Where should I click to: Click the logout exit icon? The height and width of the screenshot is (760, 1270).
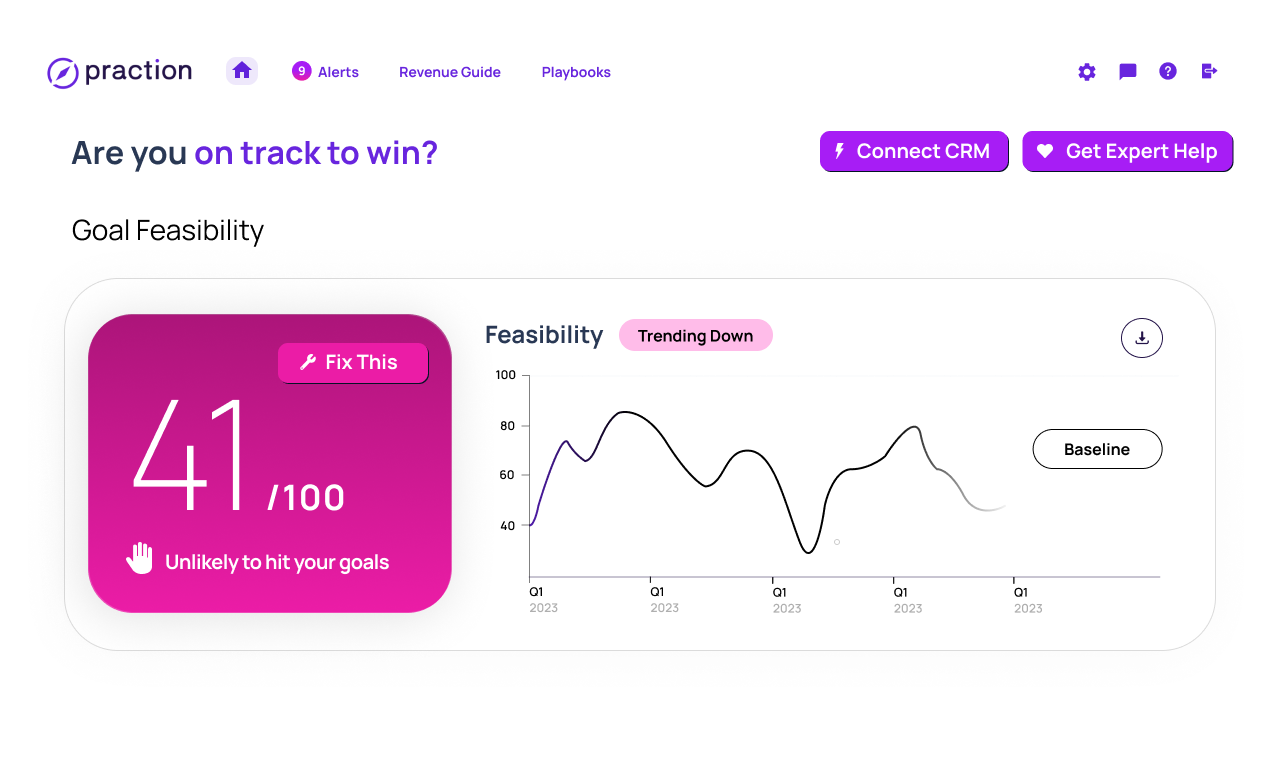click(1209, 71)
